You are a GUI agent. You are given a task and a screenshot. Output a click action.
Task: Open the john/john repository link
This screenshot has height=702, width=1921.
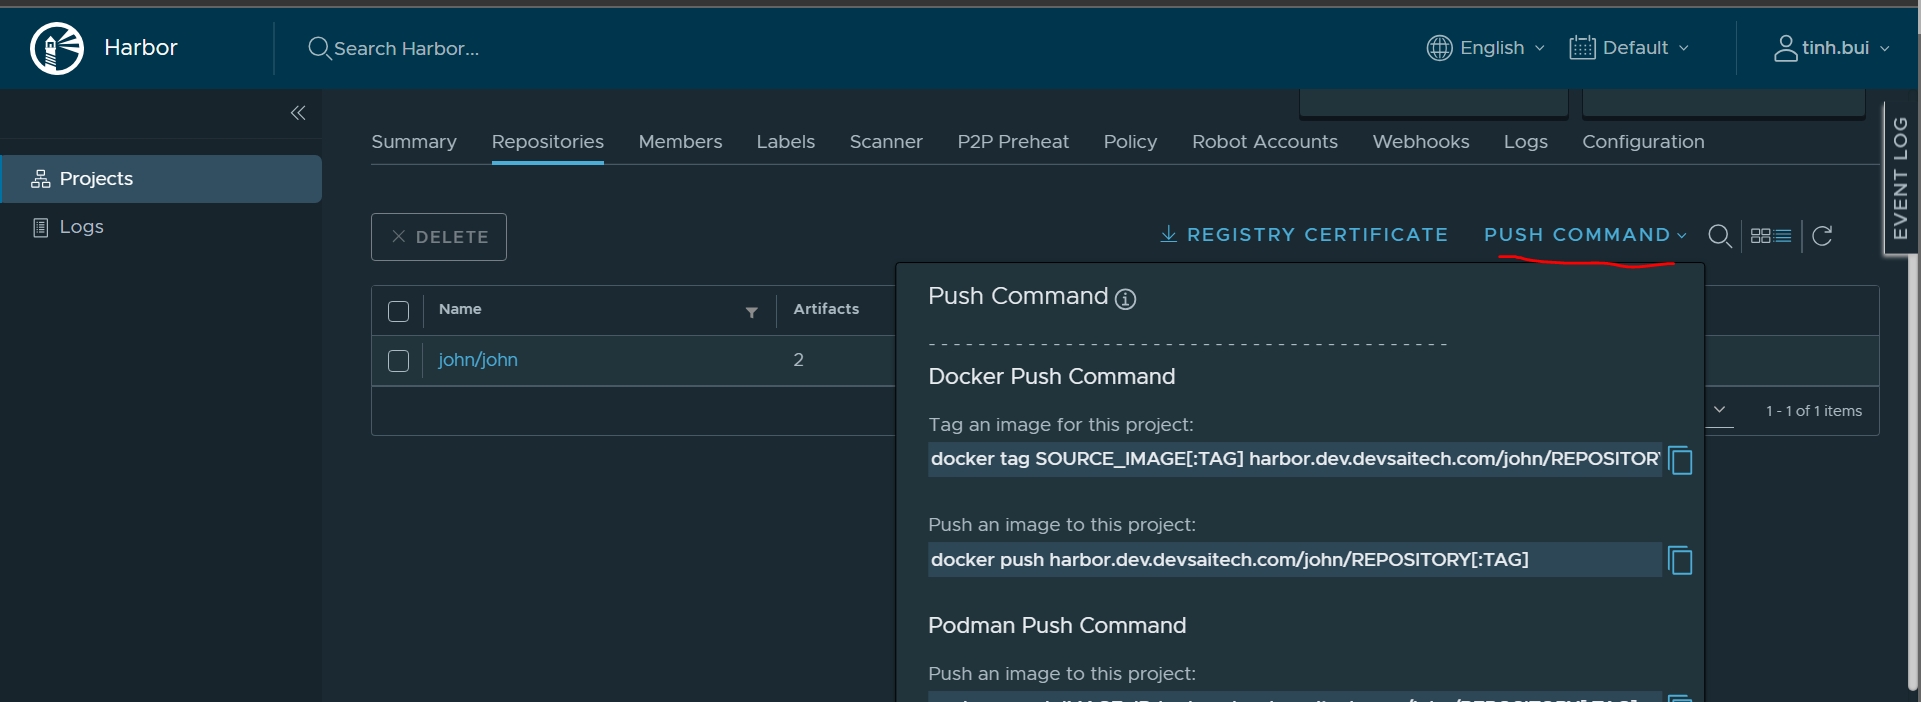click(x=477, y=360)
